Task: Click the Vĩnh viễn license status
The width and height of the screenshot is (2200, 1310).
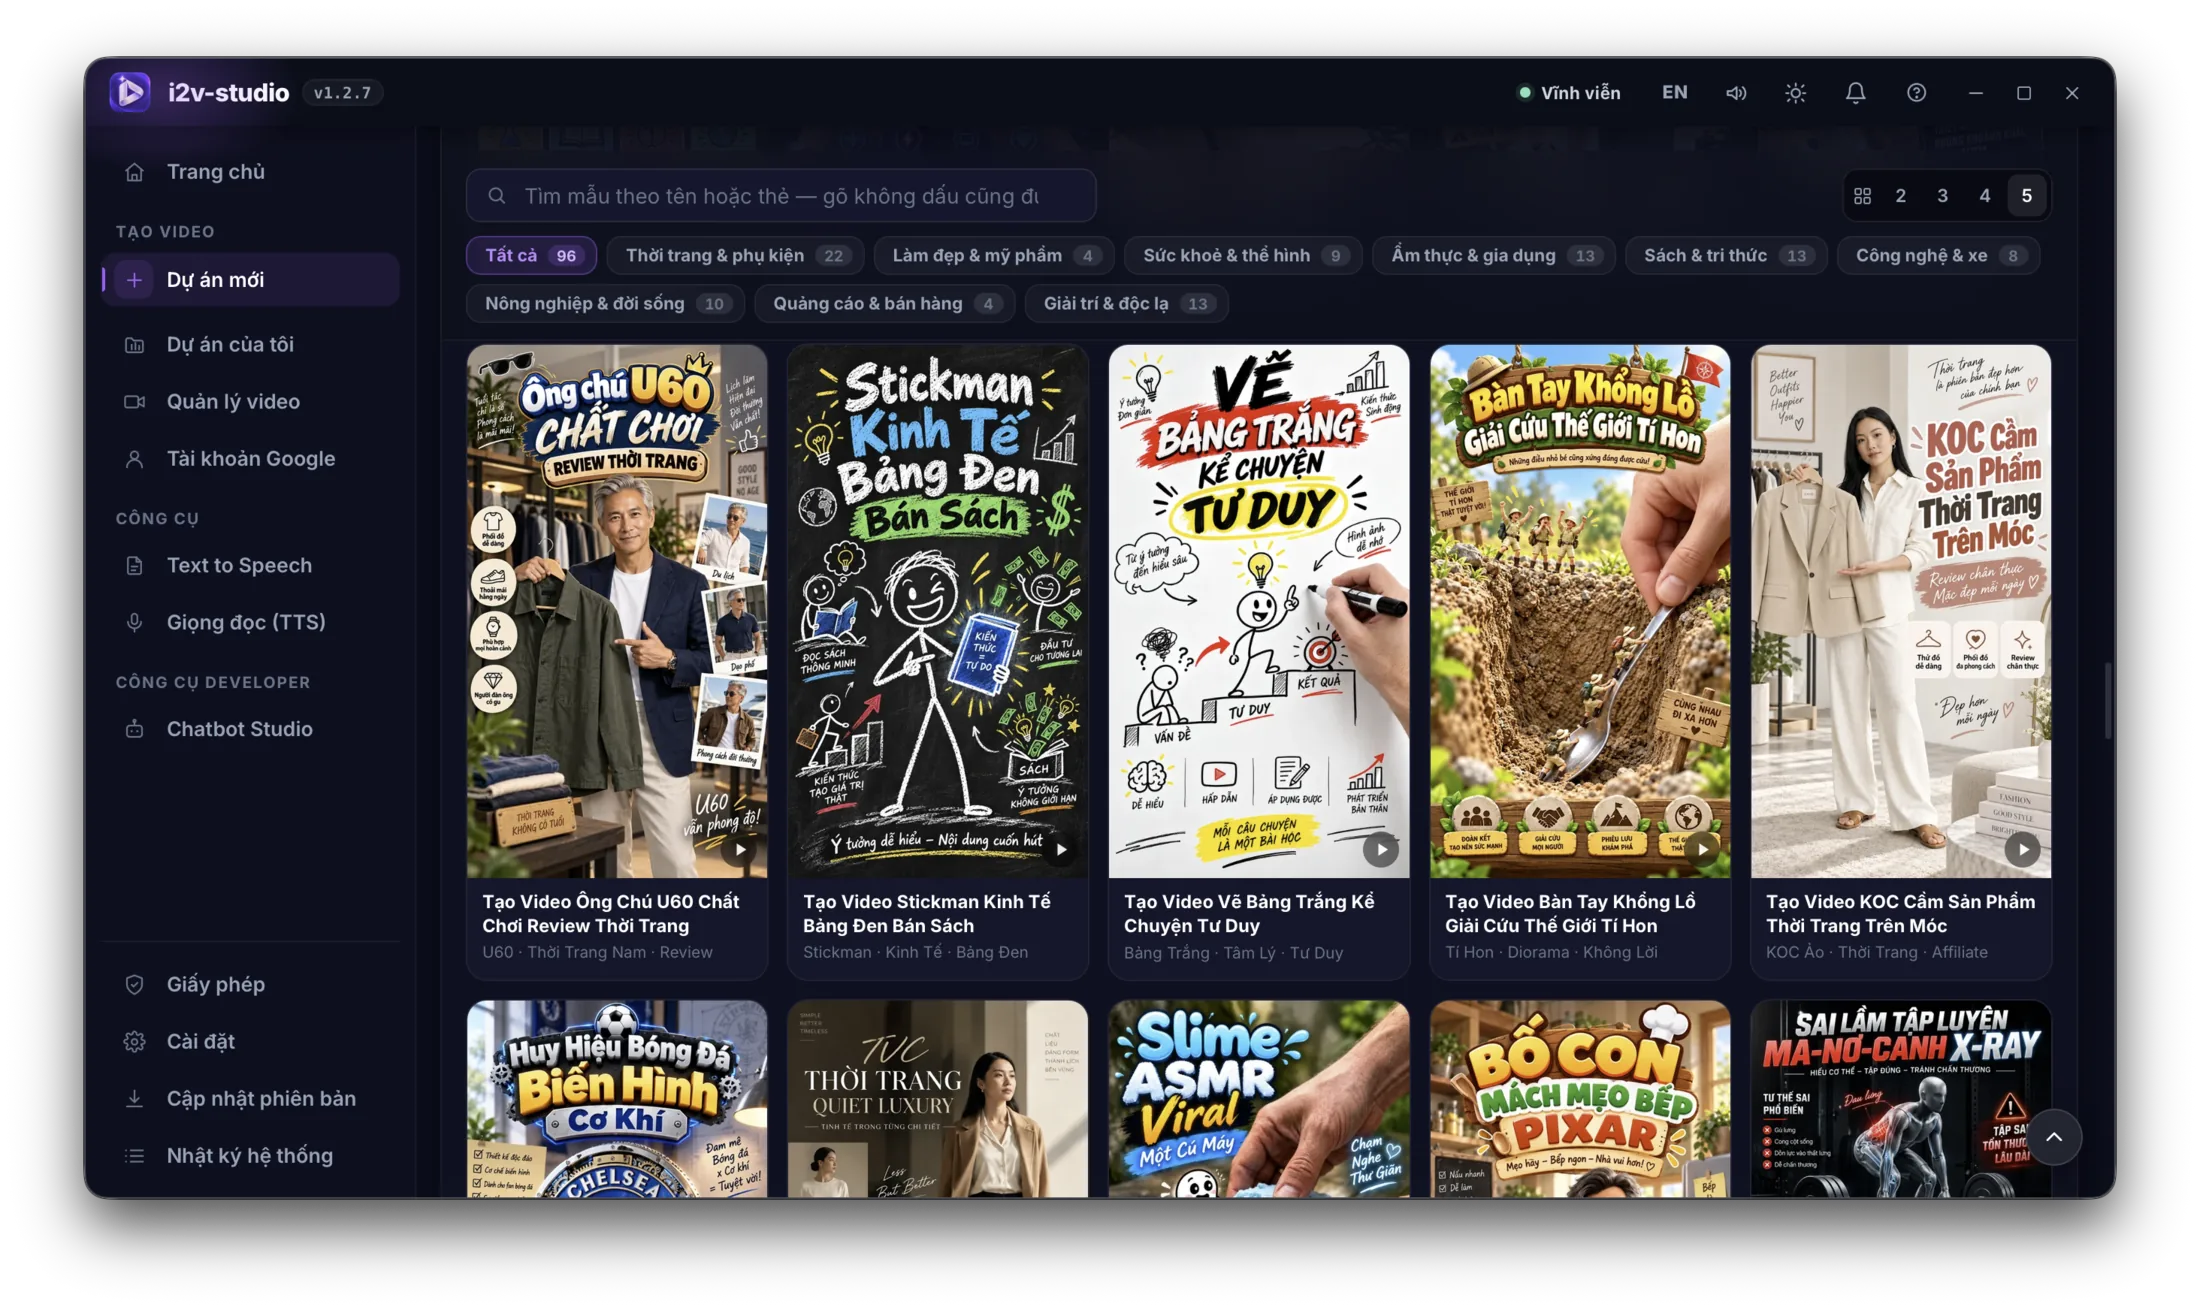Action: (1569, 93)
